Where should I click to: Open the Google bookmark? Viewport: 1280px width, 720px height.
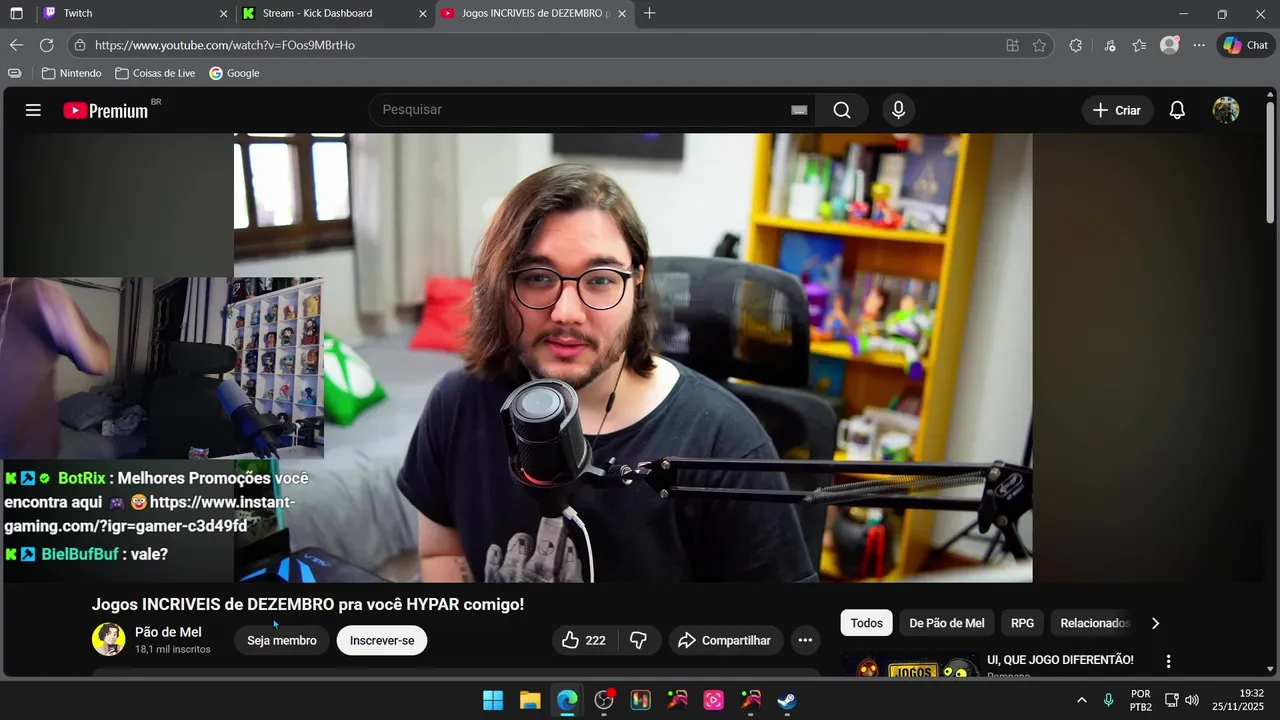click(234, 73)
